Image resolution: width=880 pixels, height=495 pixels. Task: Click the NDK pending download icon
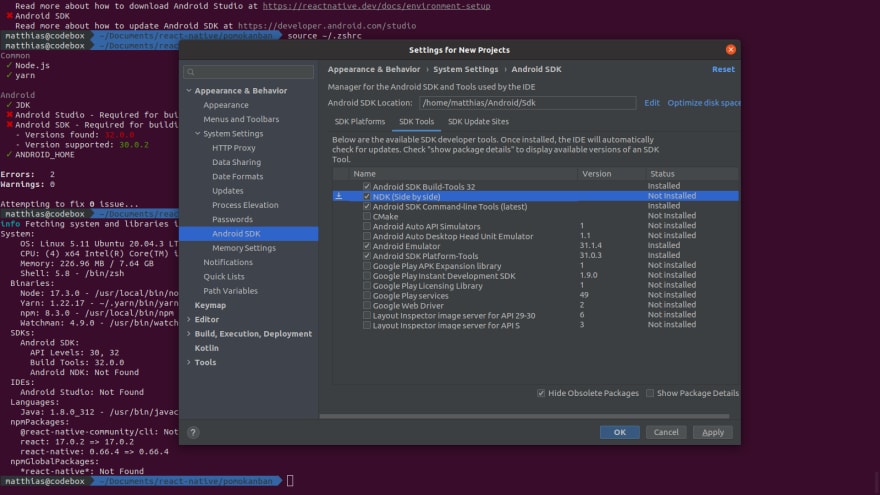(x=338, y=196)
